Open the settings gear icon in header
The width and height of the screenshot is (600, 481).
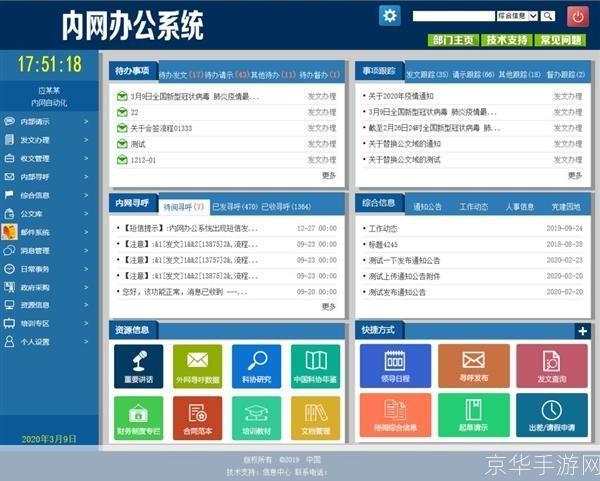pyautogui.click(x=389, y=15)
